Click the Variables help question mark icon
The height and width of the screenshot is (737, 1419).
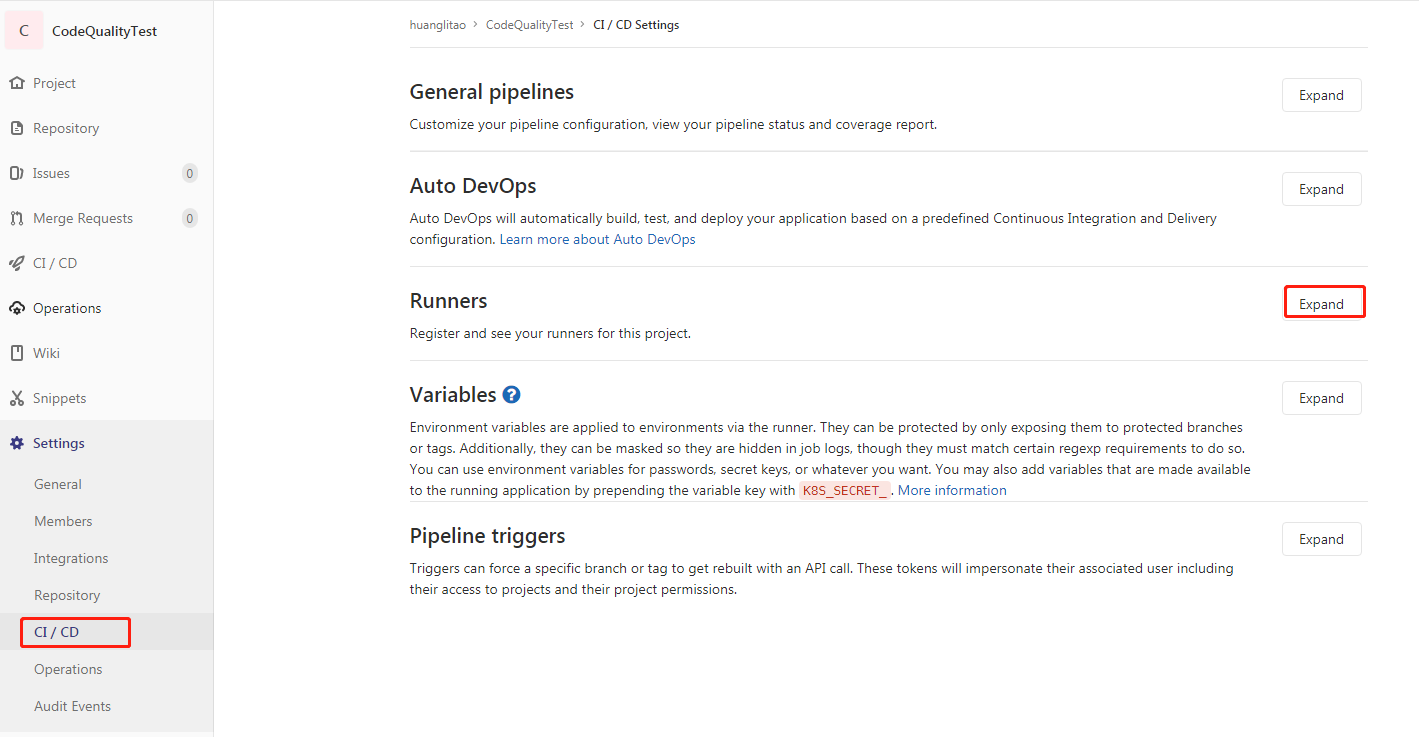coord(511,394)
